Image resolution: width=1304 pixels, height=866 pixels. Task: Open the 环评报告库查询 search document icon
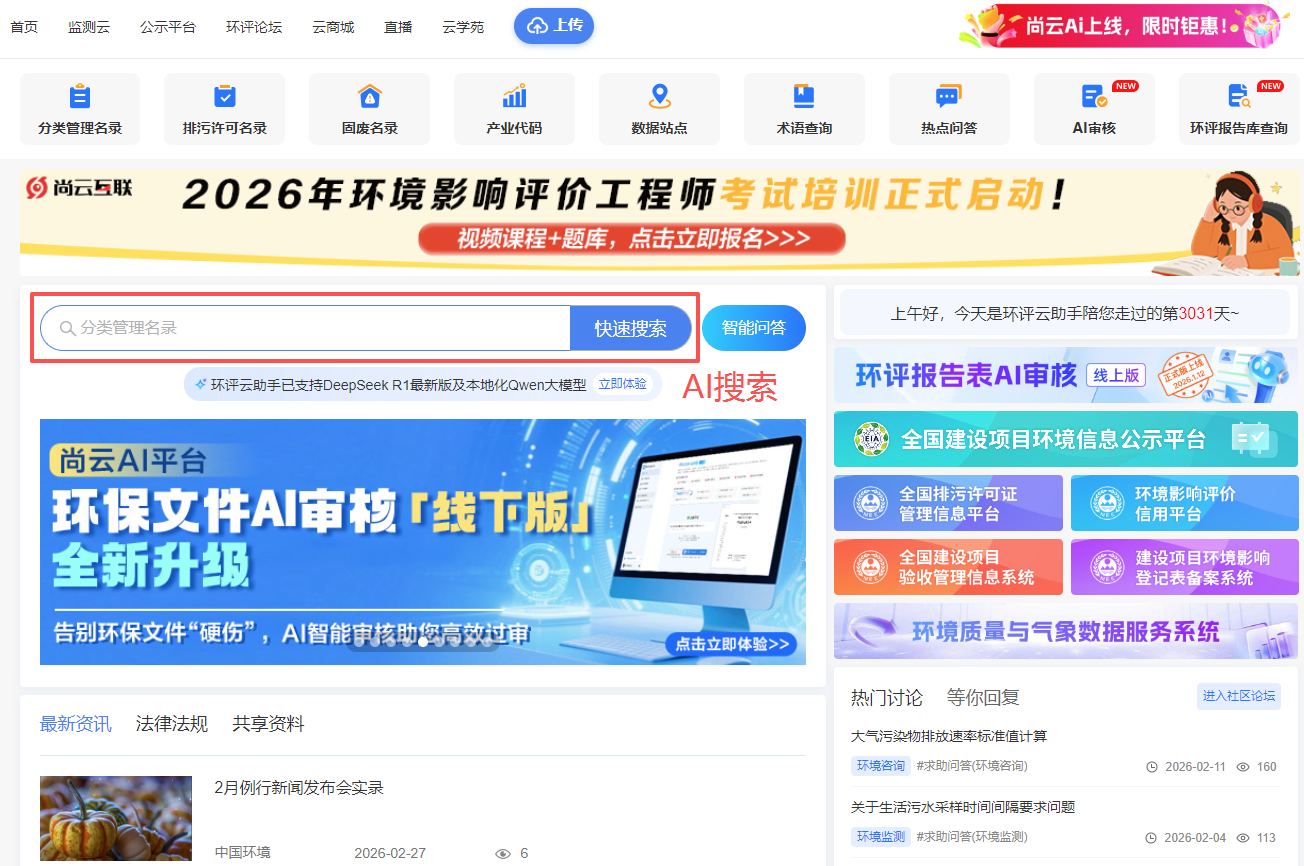1238,97
